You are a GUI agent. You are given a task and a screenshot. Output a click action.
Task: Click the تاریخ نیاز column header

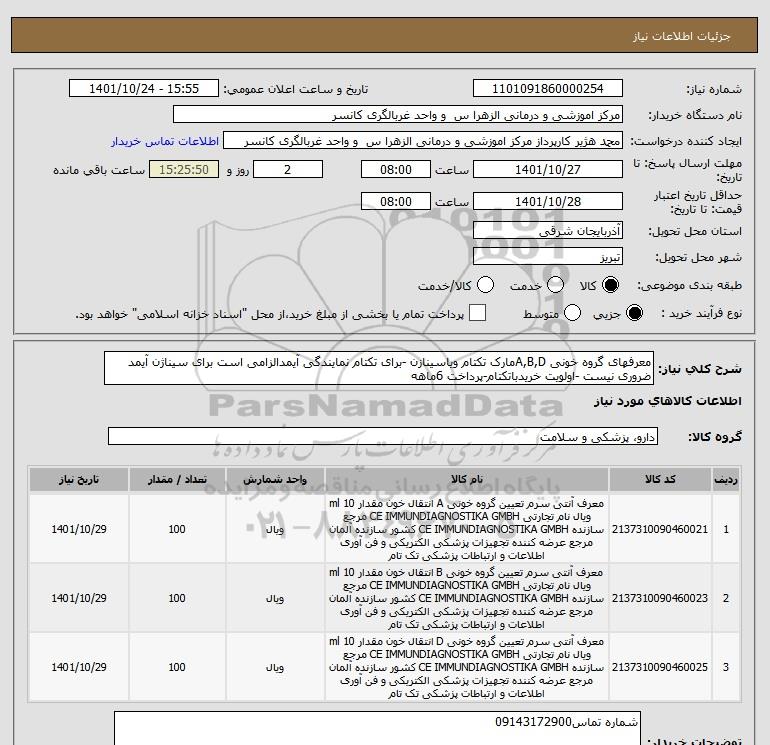click(79, 479)
